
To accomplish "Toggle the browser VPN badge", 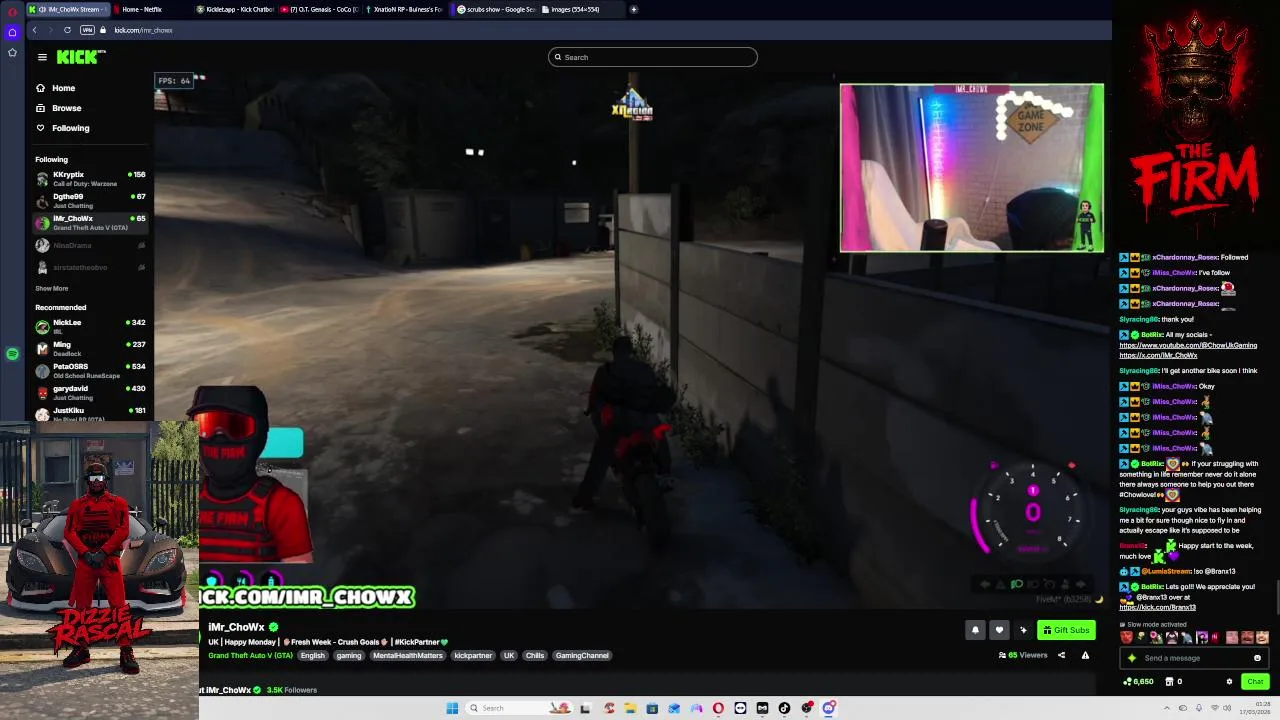I will coord(87,30).
